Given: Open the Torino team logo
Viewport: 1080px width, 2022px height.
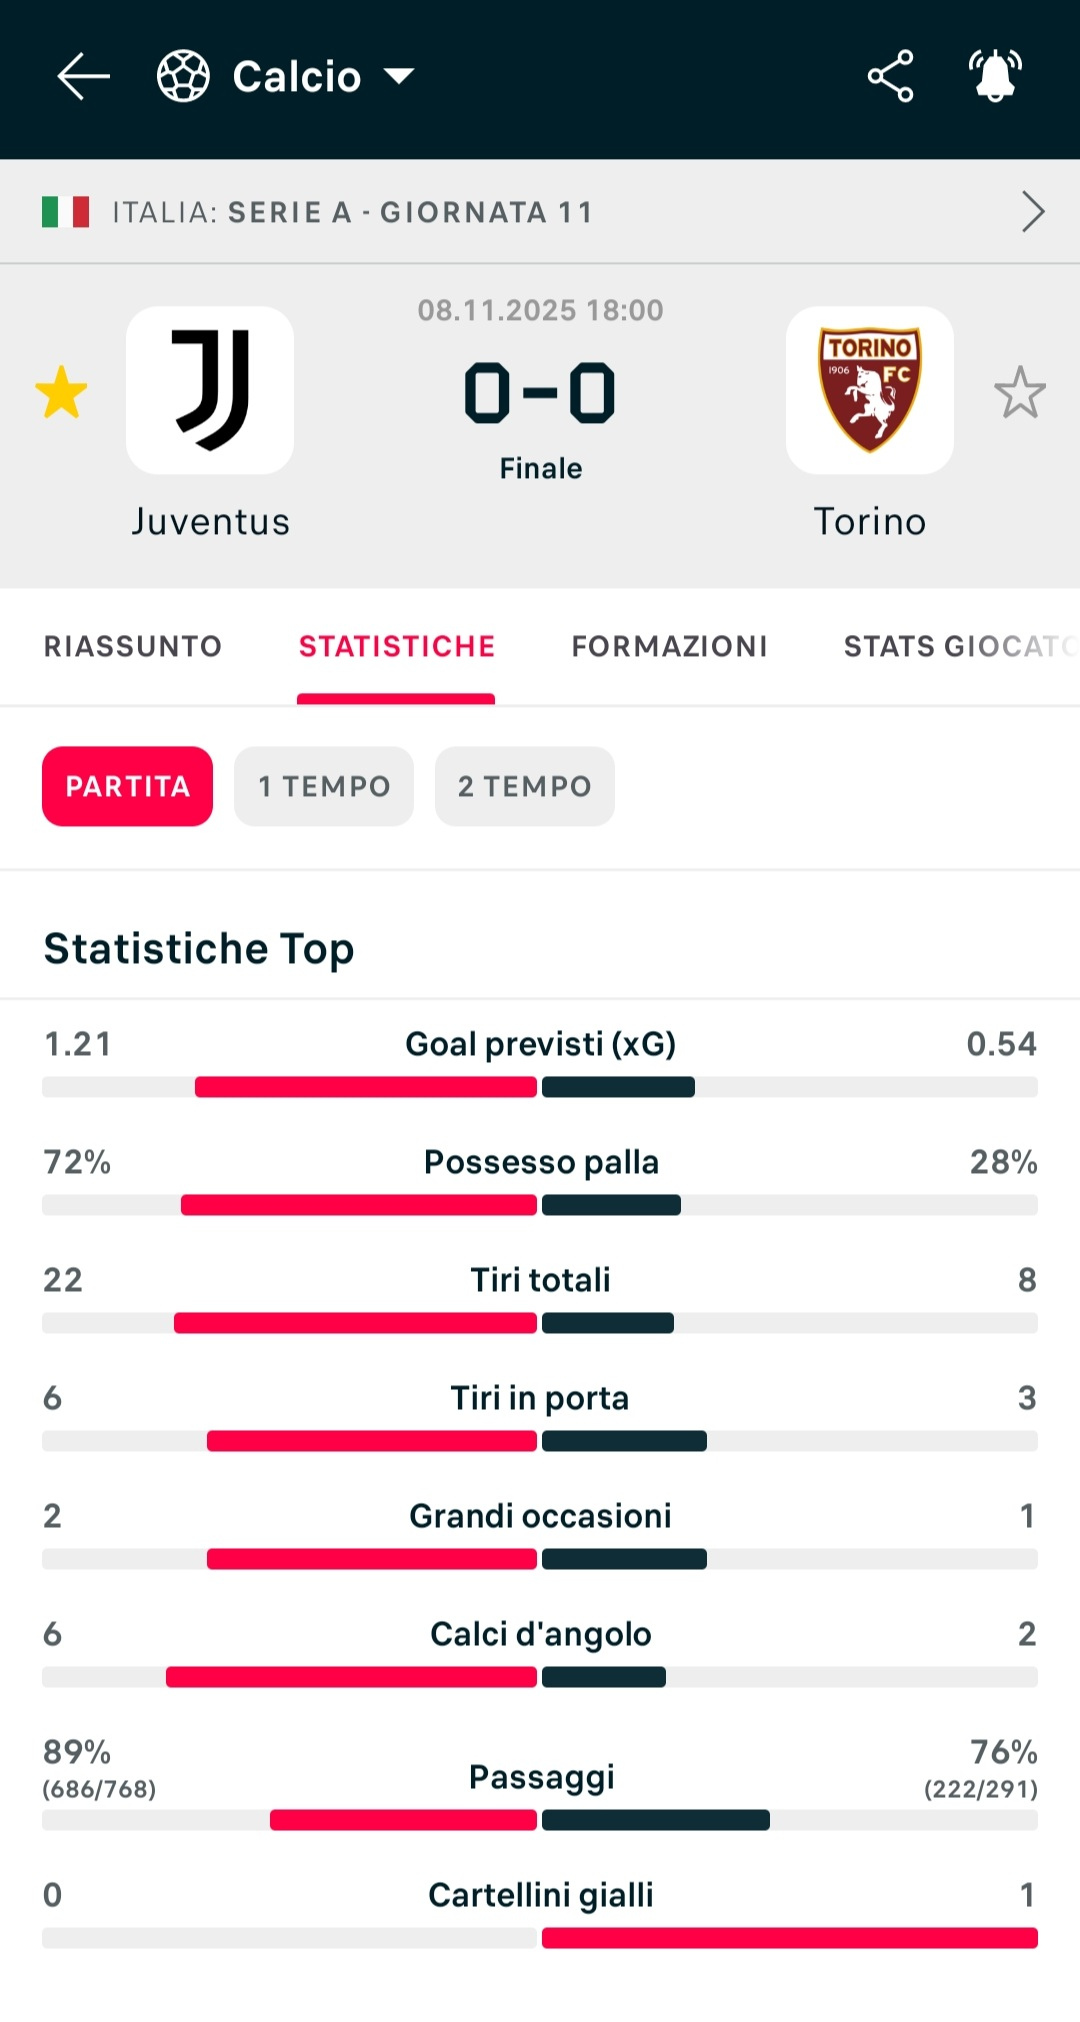Looking at the screenshot, I should click(869, 390).
